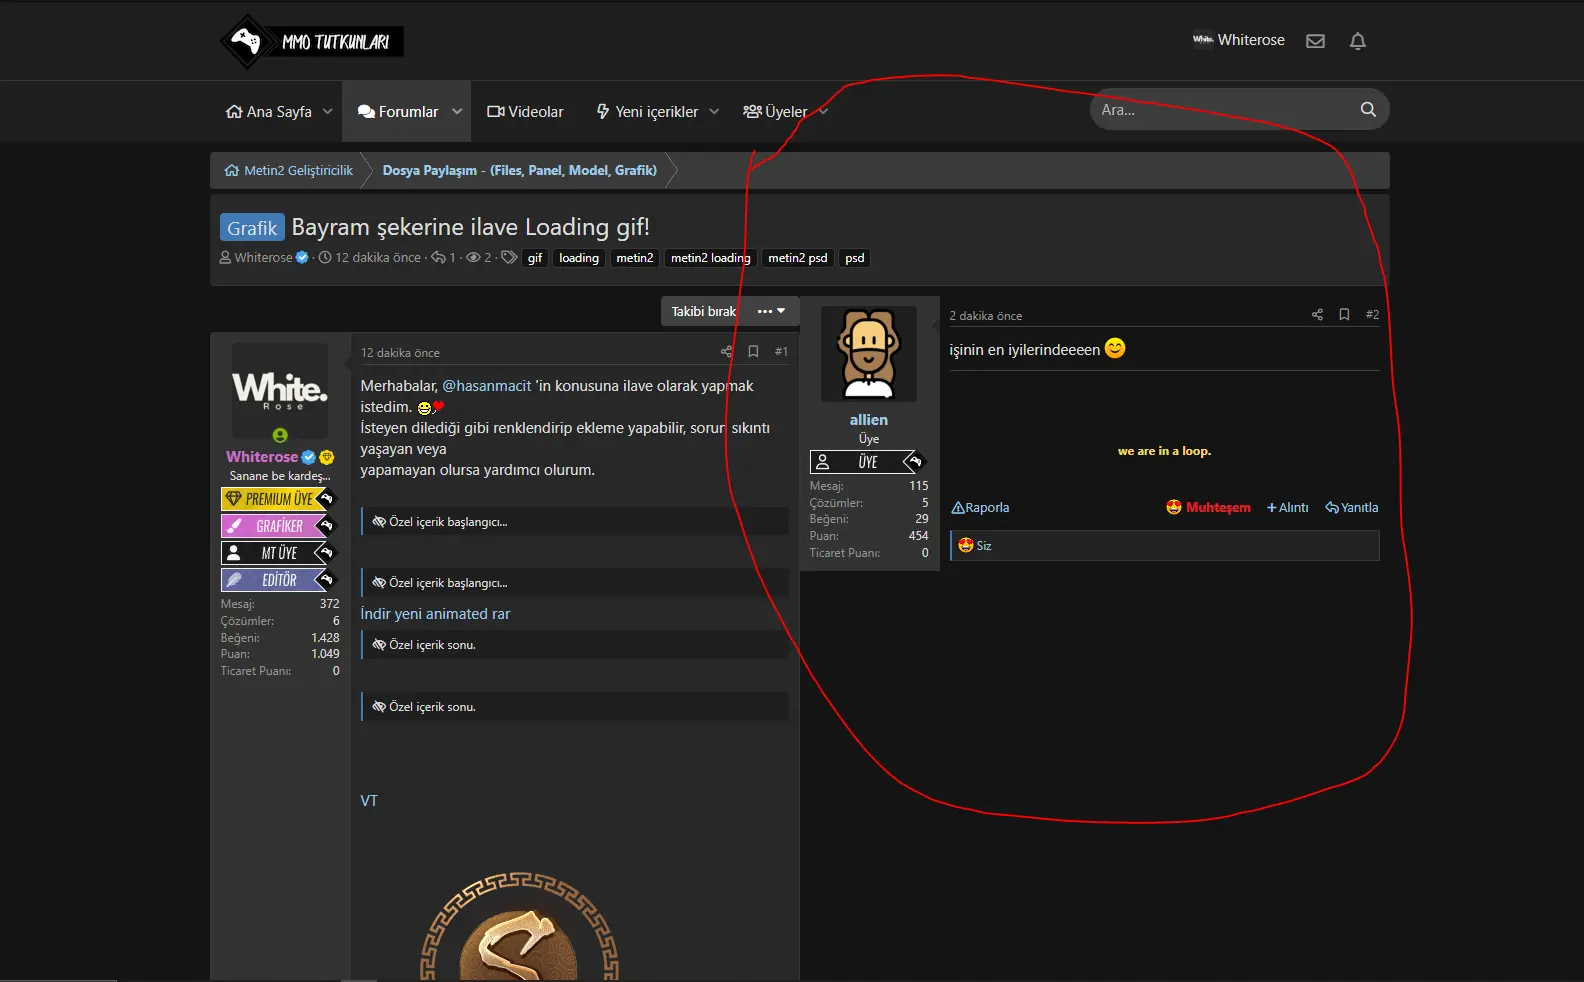Open Forumlar navigation item
The width and height of the screenshot is (1584, 982).
pos(398,112)
